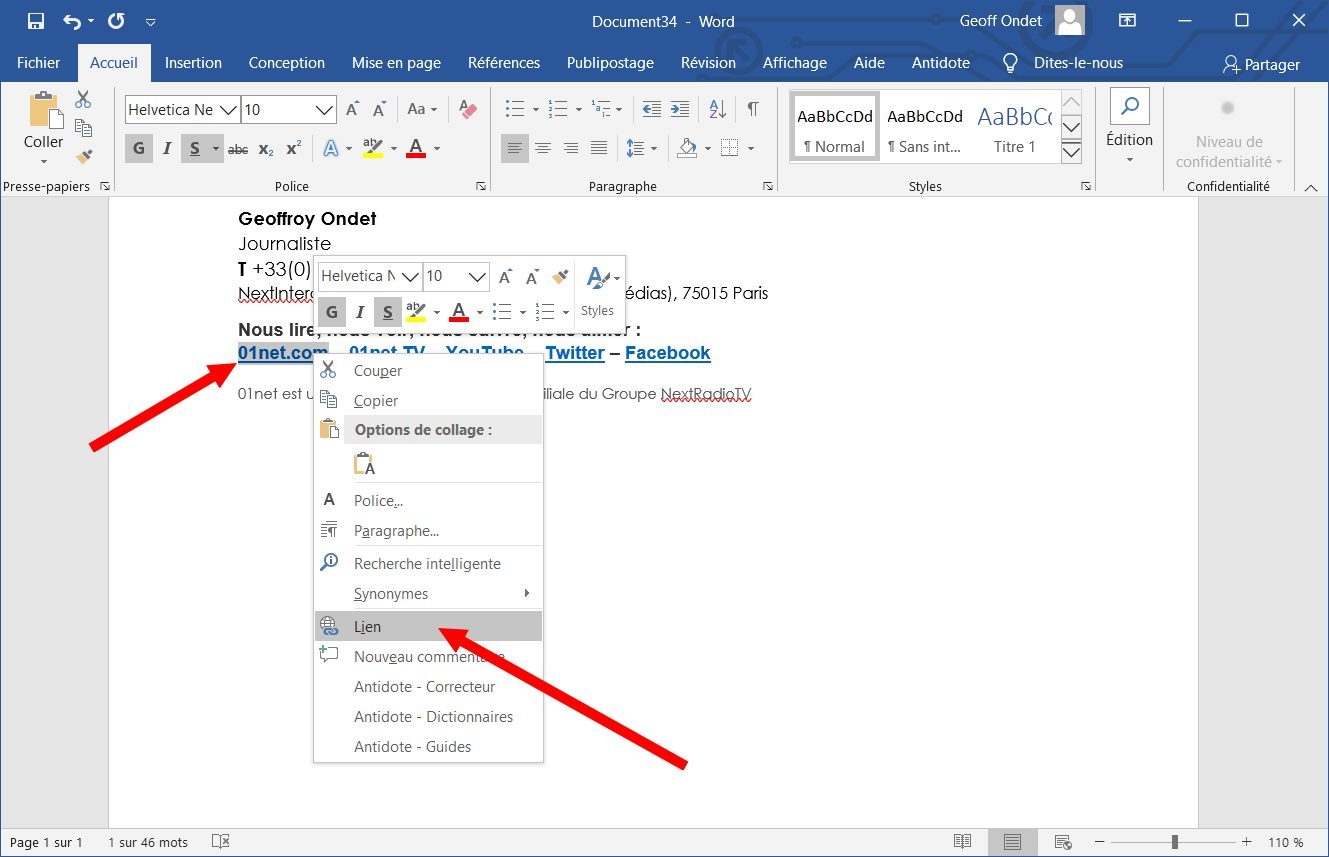Toggle align left in ribbon
This screenshot has width=1329, height=857.
pyautogui.click(x=515, y=149)
